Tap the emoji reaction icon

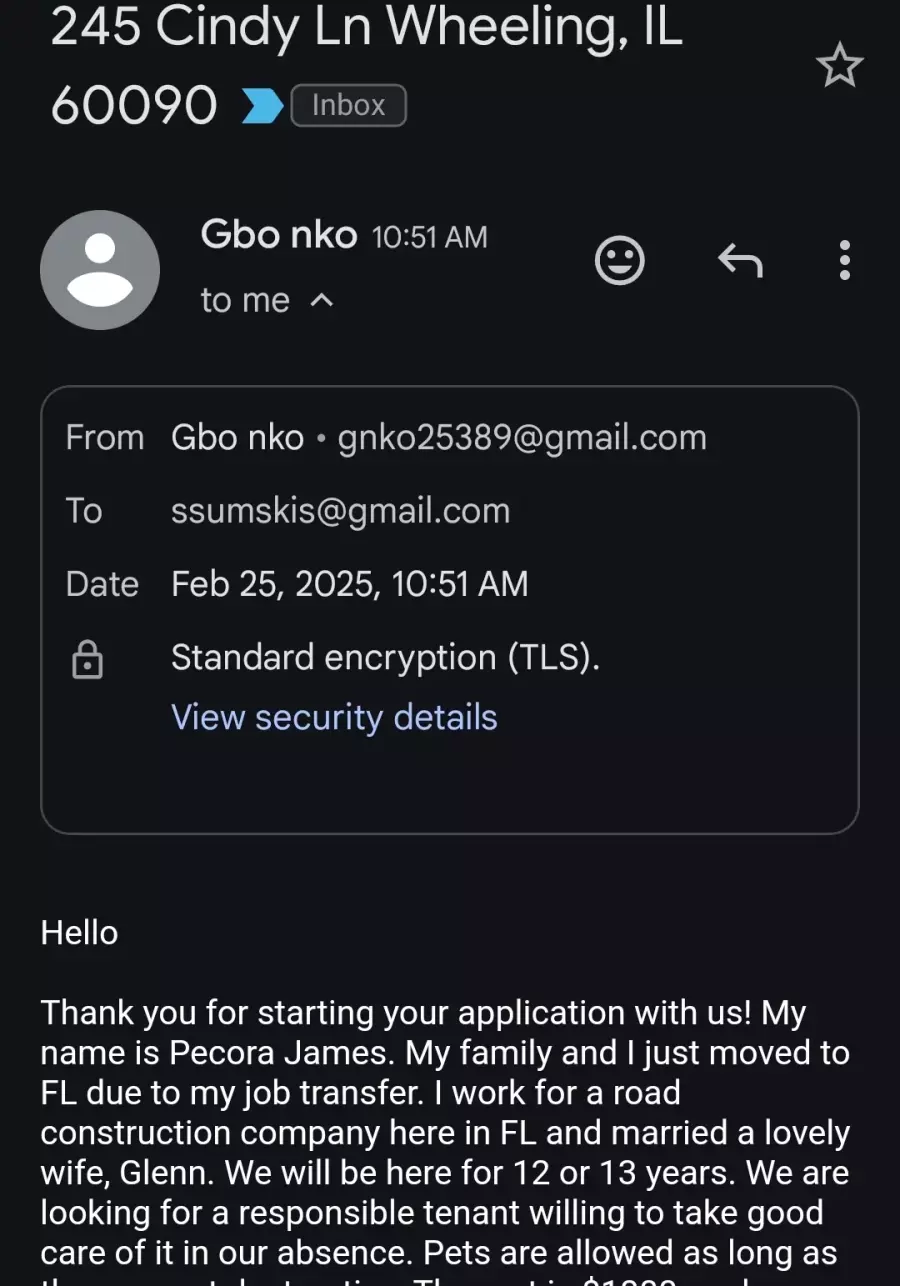(620, 261)
